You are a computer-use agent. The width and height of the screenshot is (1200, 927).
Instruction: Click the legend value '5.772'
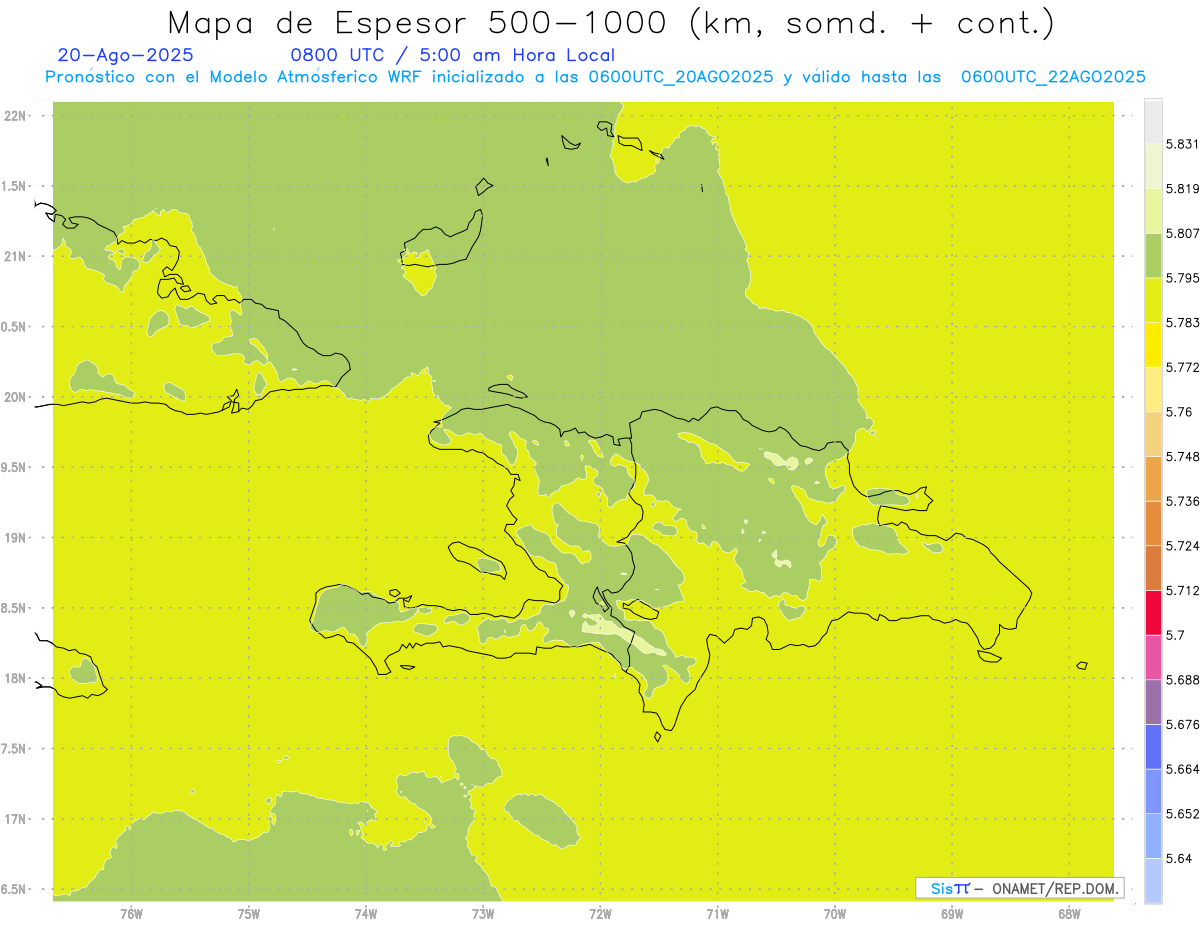pyautogui.click(x=1182, y=367)
